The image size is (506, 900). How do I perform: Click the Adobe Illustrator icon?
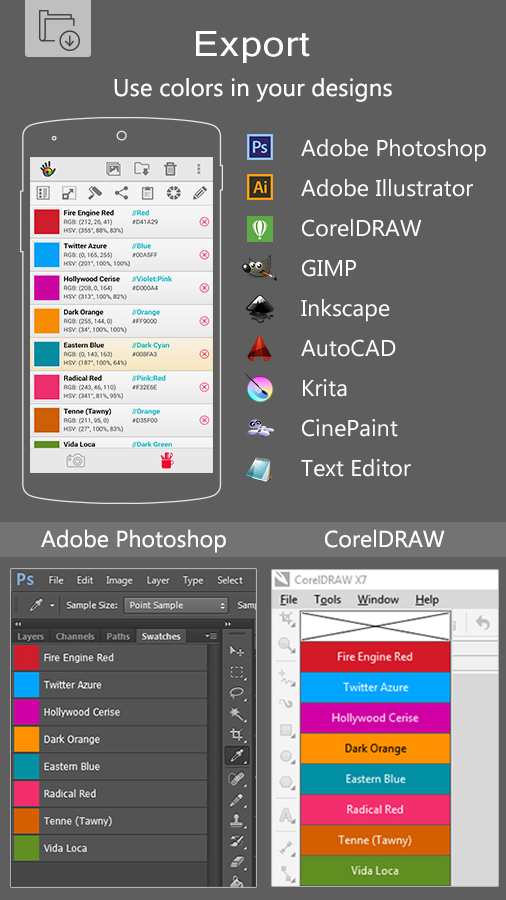(x=260, y=187)
